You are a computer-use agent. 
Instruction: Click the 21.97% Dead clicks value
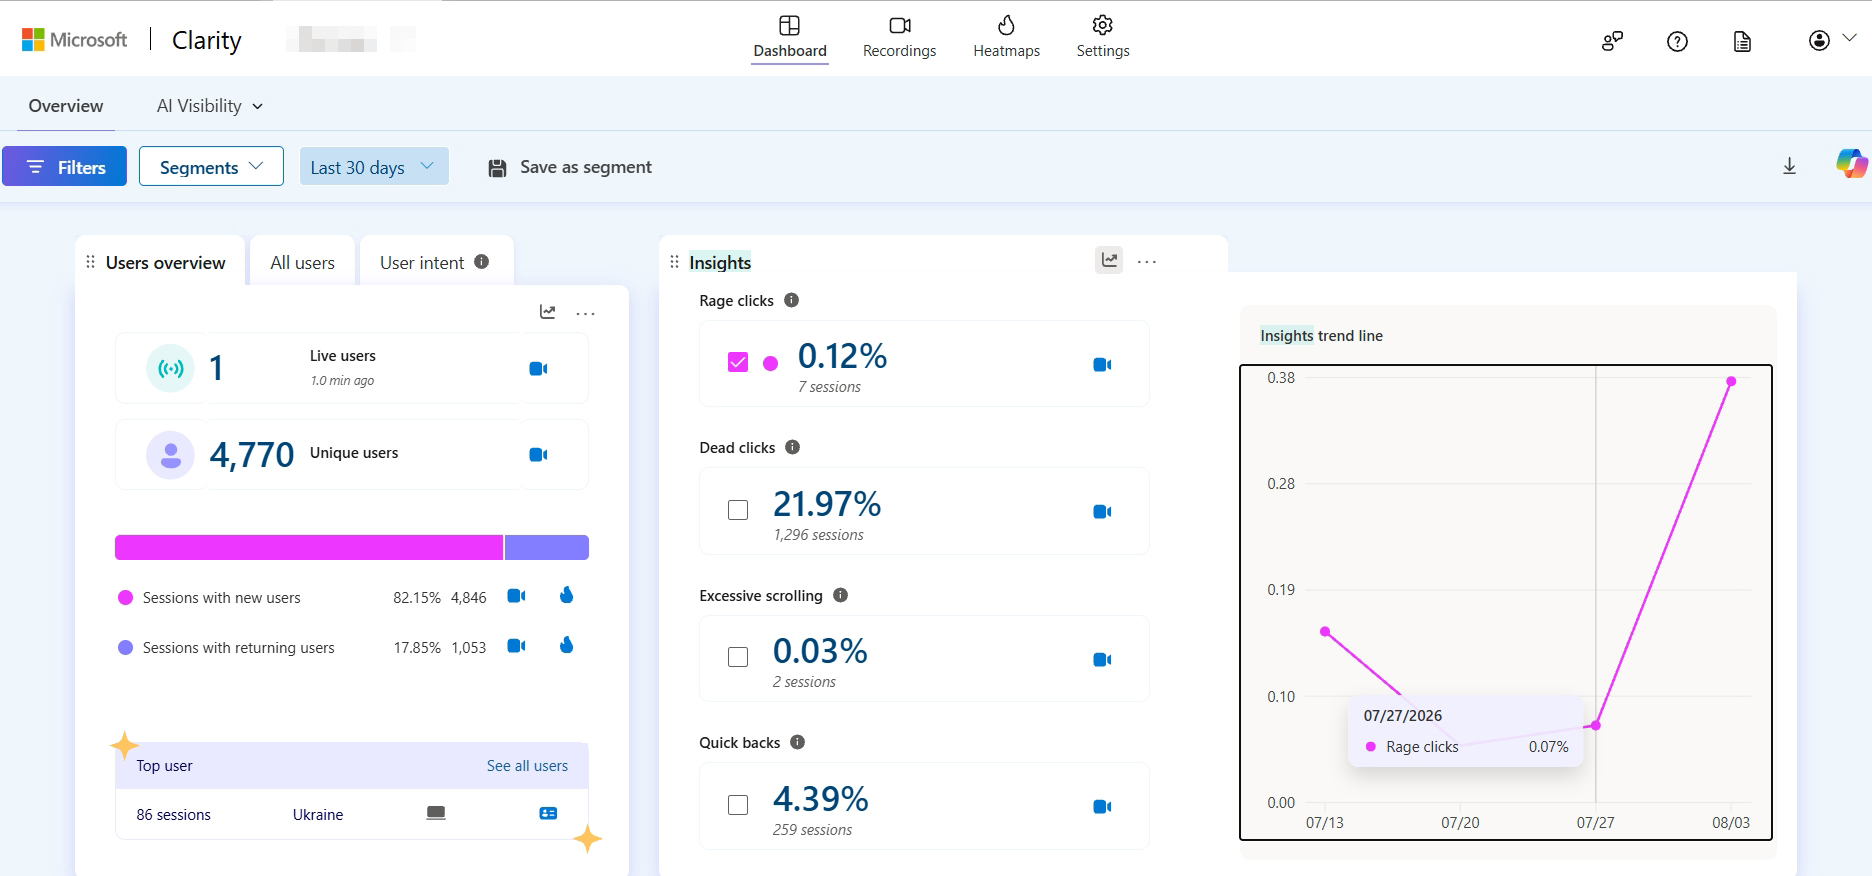tap(827, 504)
